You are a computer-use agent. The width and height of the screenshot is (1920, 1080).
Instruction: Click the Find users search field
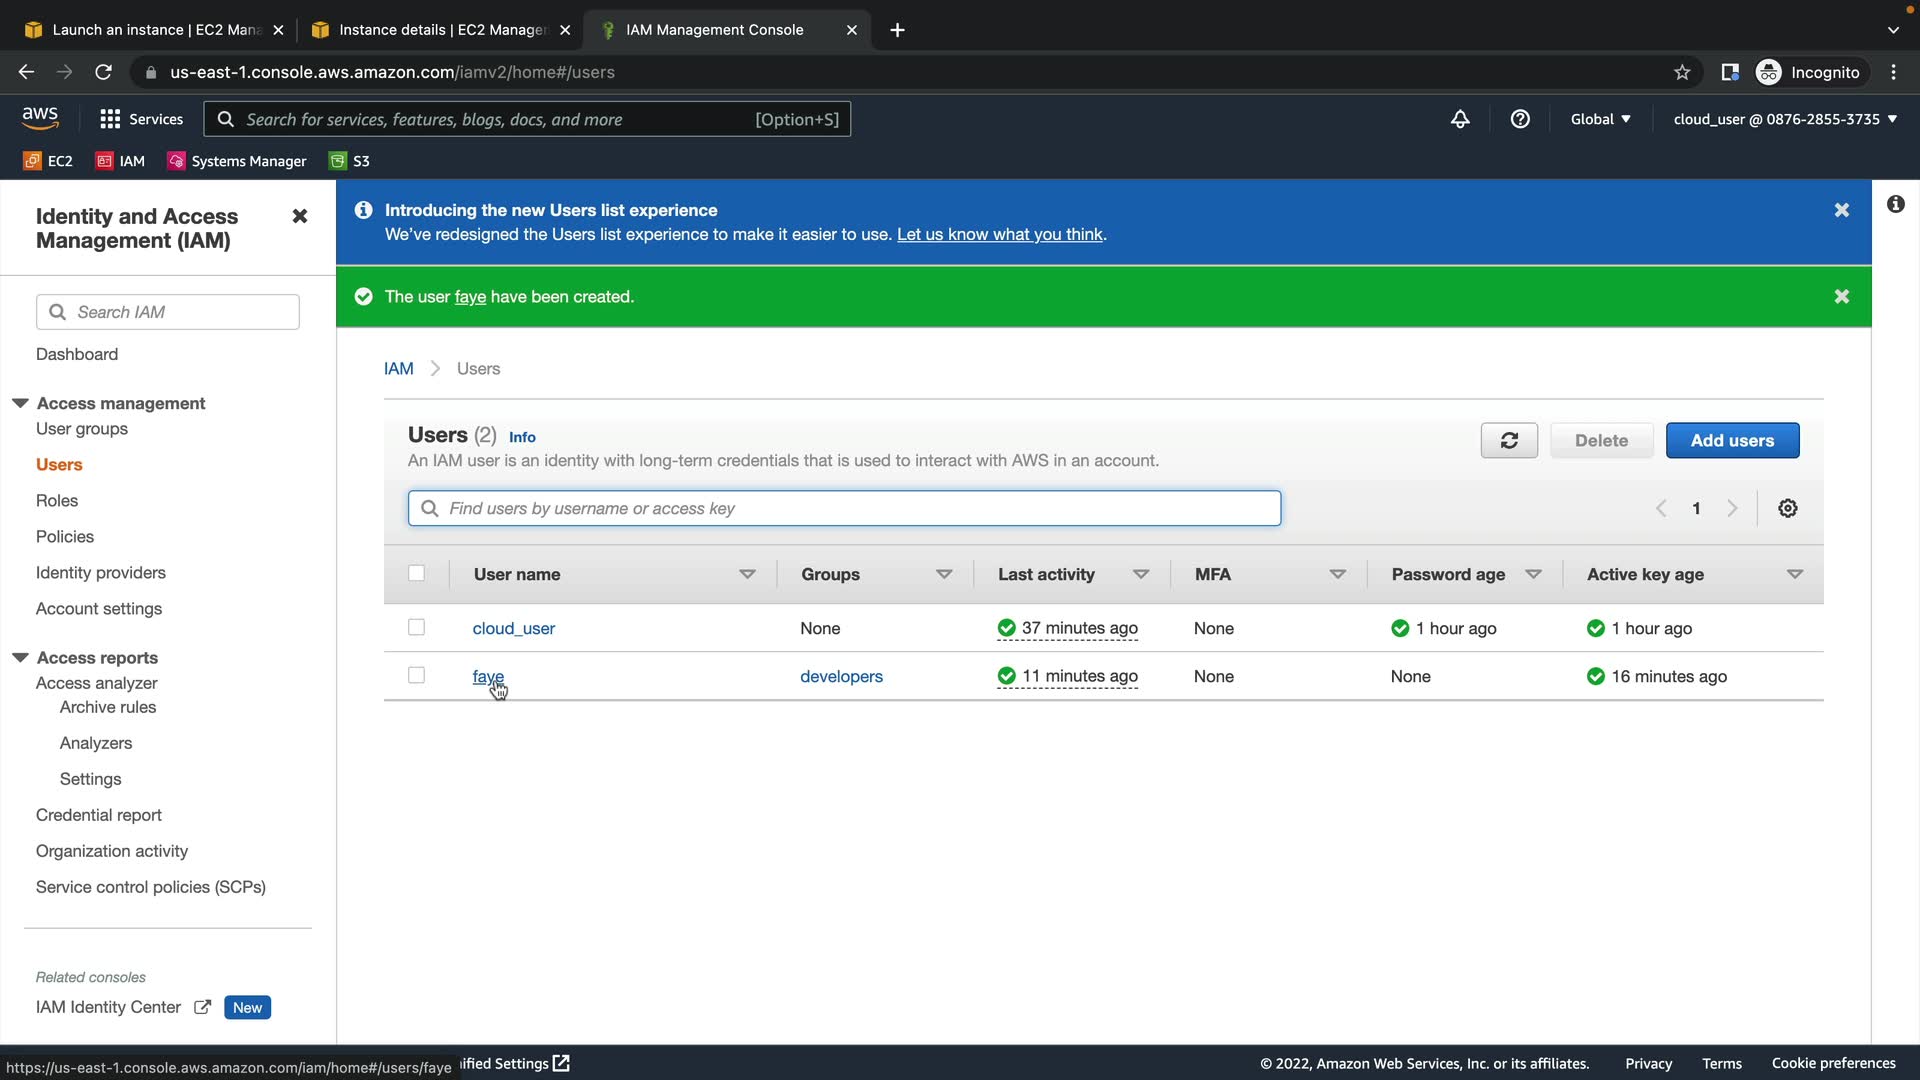tap(844, 509)
